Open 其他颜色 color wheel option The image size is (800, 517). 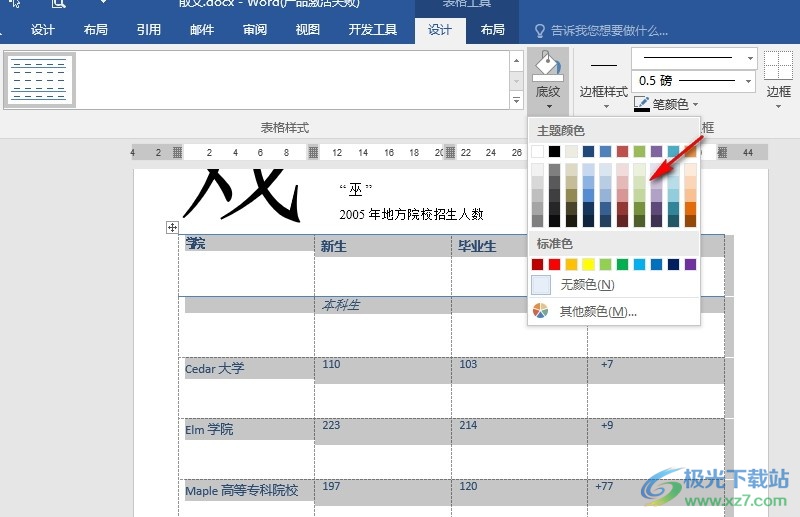pos(541,311)
